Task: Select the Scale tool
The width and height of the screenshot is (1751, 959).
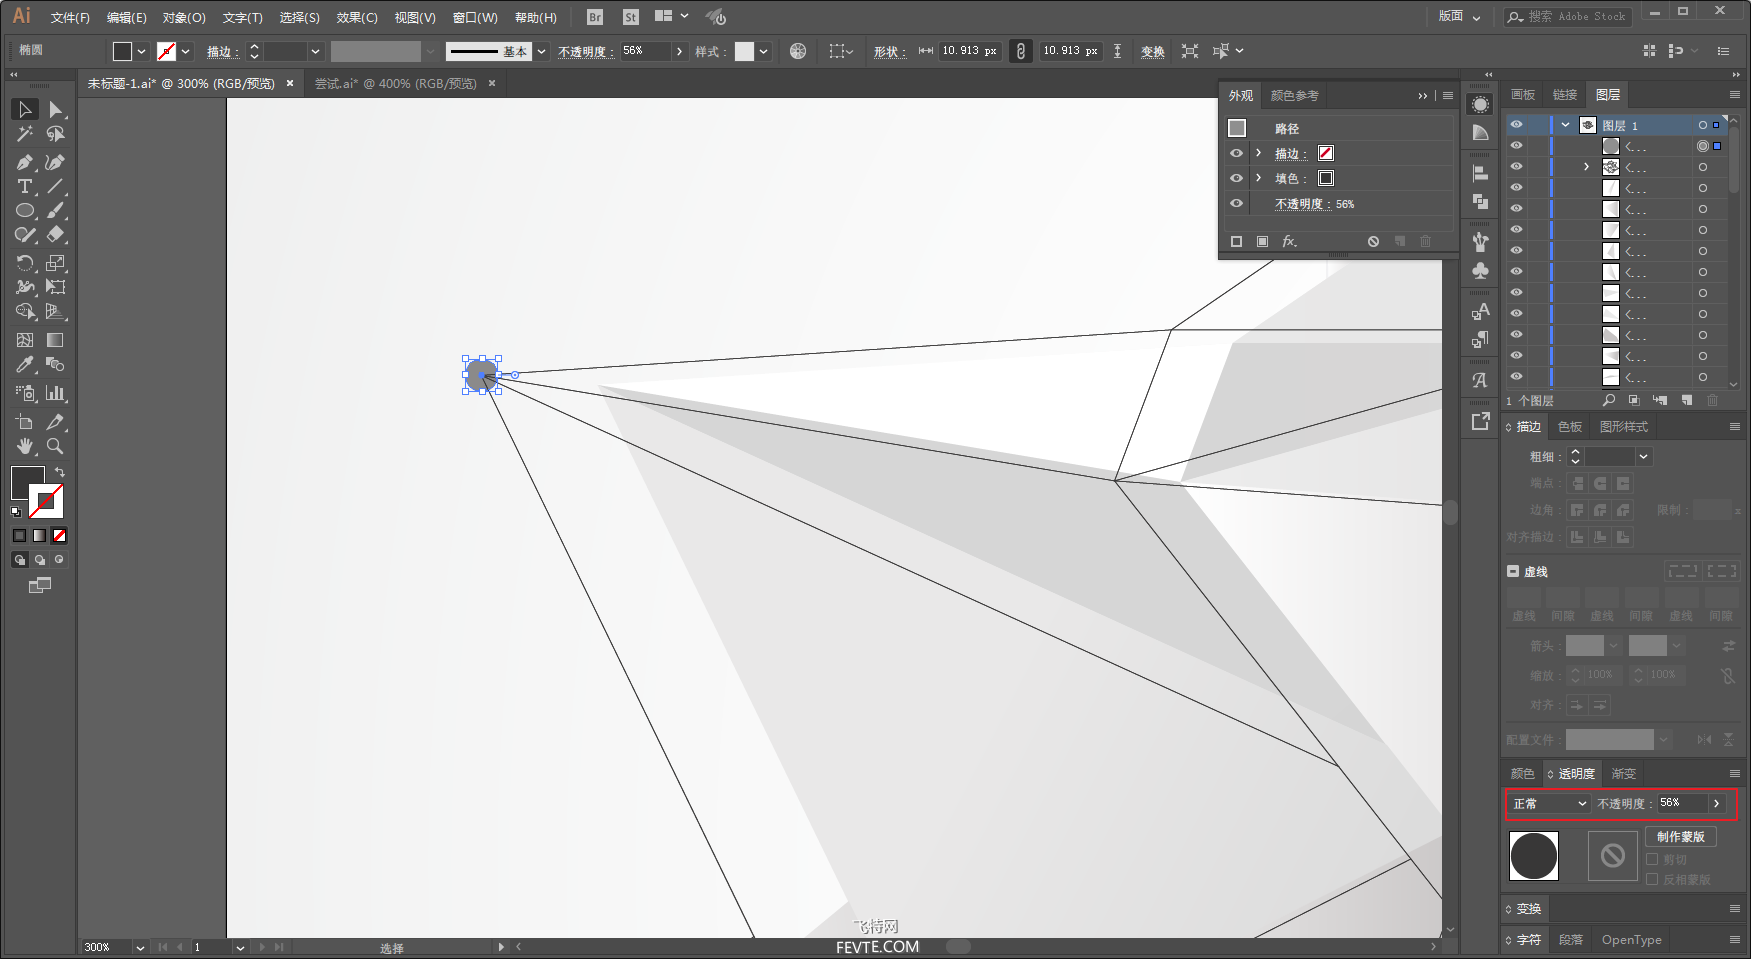Action: click(x=56, y=263)
